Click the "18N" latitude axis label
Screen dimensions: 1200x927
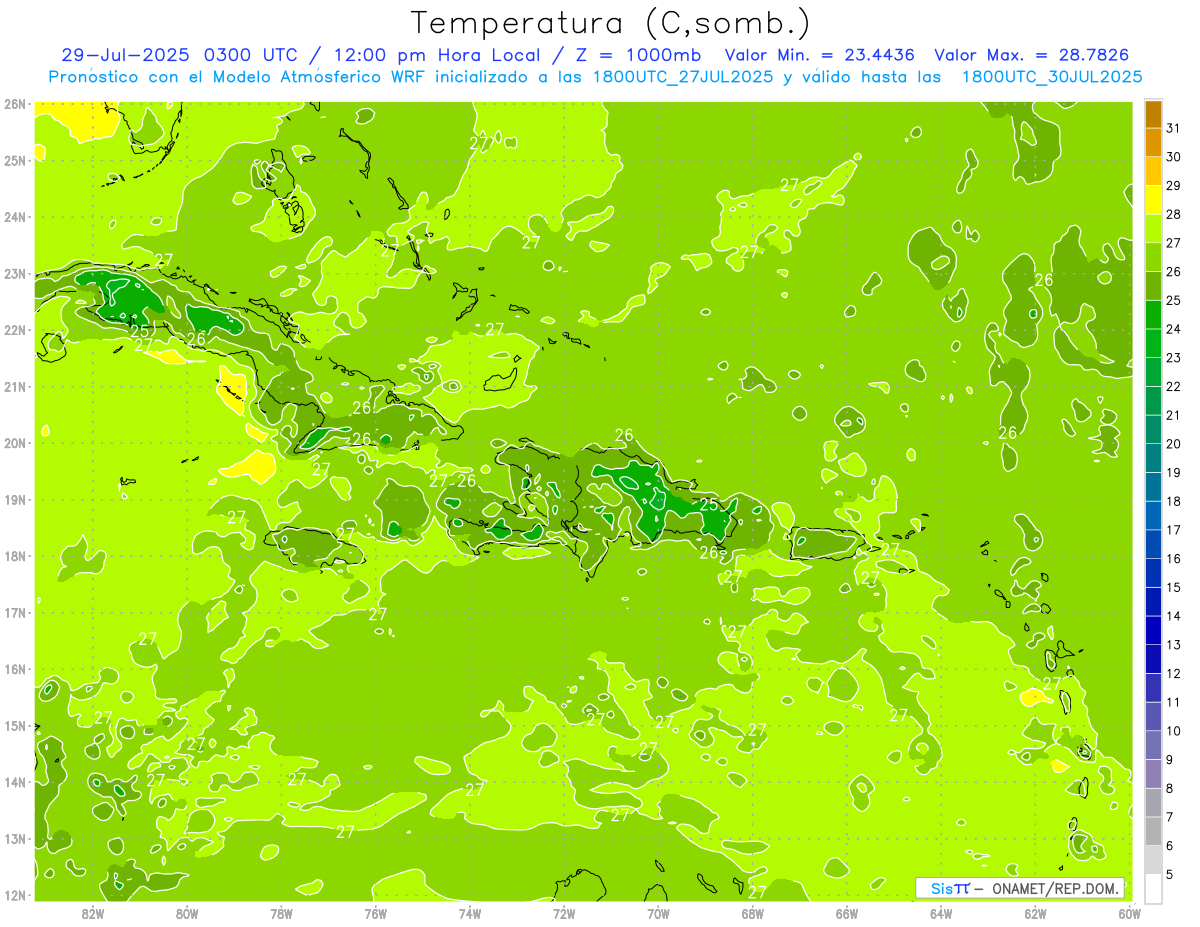point(14,556)
